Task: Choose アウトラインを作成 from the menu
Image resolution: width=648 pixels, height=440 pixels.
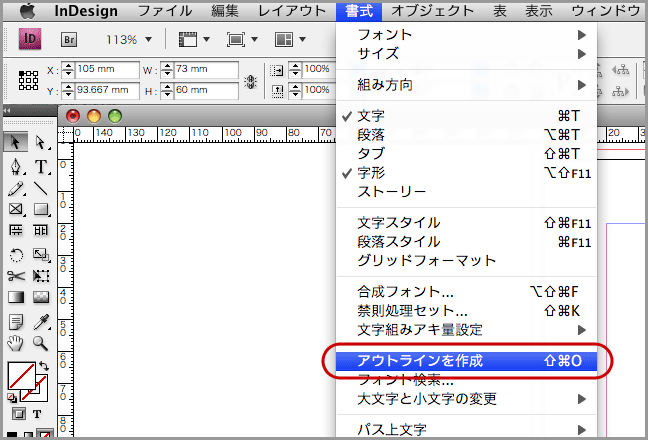Action: coord(466,361)
